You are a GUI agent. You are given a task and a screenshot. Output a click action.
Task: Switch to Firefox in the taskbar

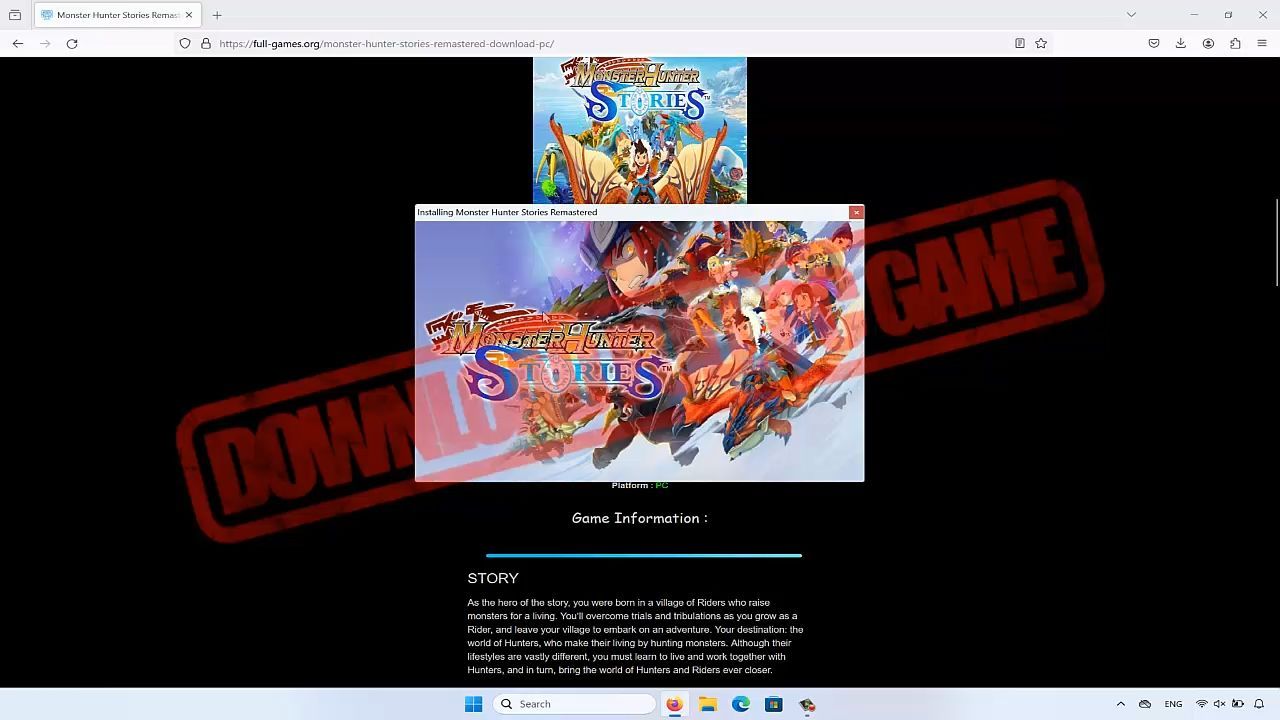point(675,704)
